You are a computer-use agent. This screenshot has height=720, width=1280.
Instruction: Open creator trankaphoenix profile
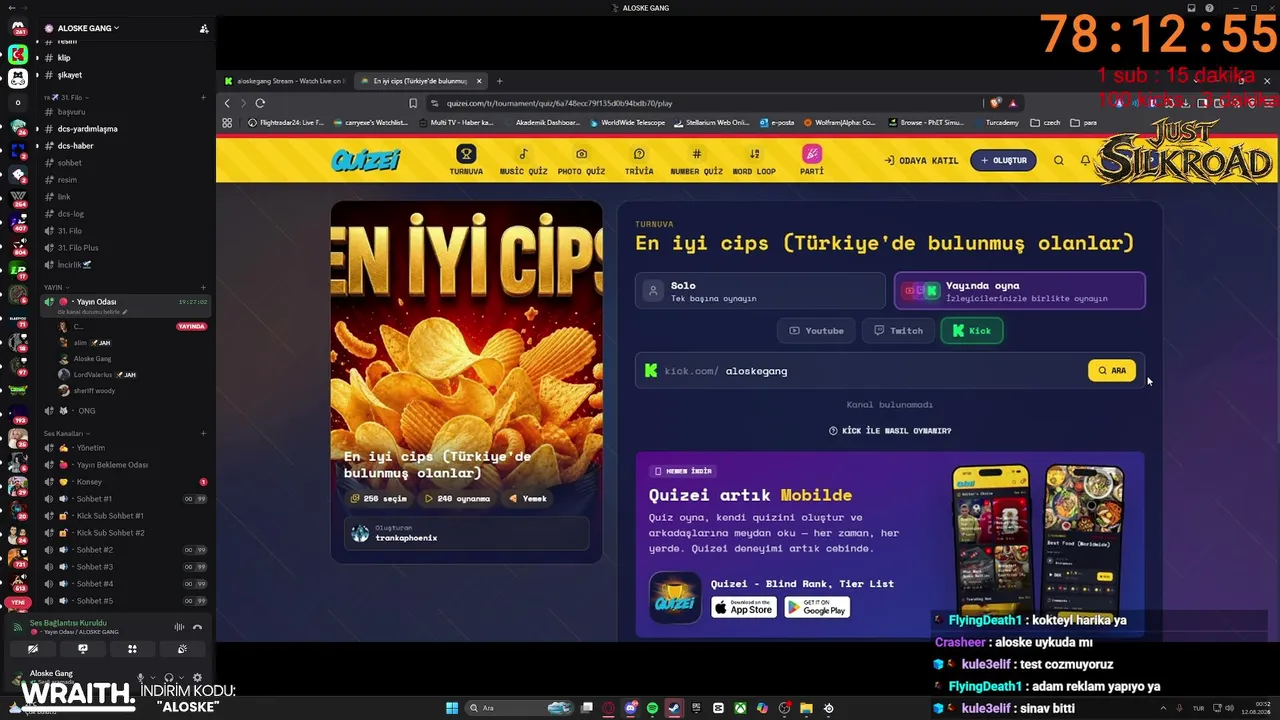pyautogui.click(x=466, y=533)
